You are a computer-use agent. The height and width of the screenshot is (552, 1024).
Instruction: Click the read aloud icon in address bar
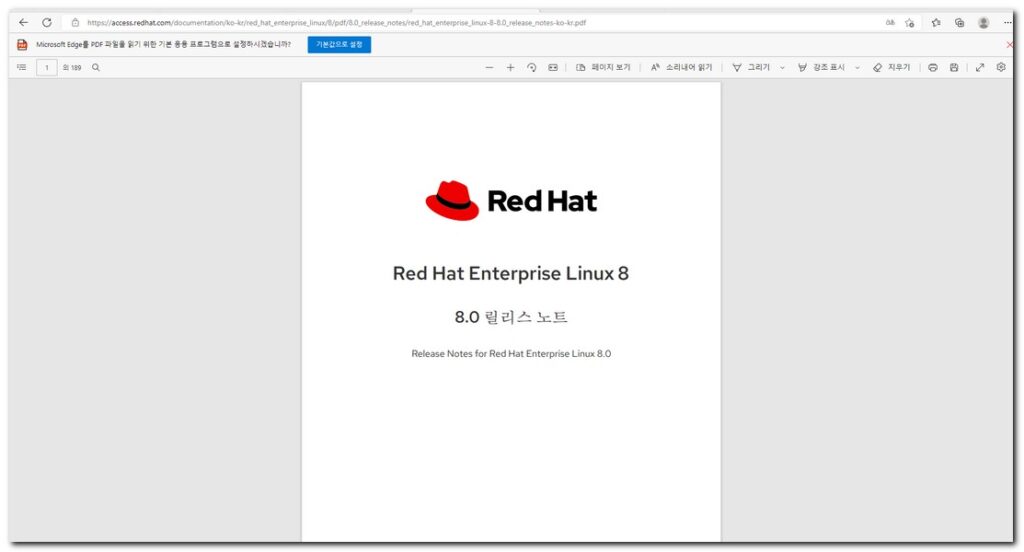(x=890, y=22)
